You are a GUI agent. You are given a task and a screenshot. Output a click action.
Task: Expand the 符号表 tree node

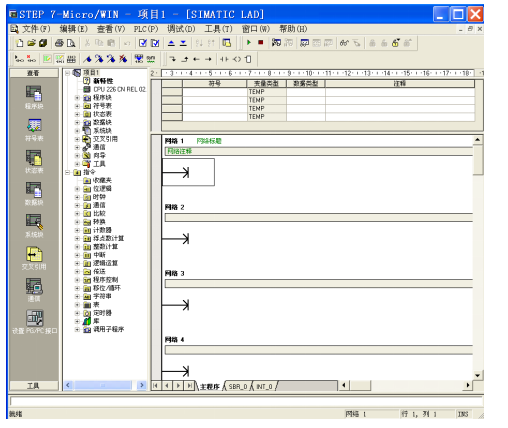[x=77, y=106]
